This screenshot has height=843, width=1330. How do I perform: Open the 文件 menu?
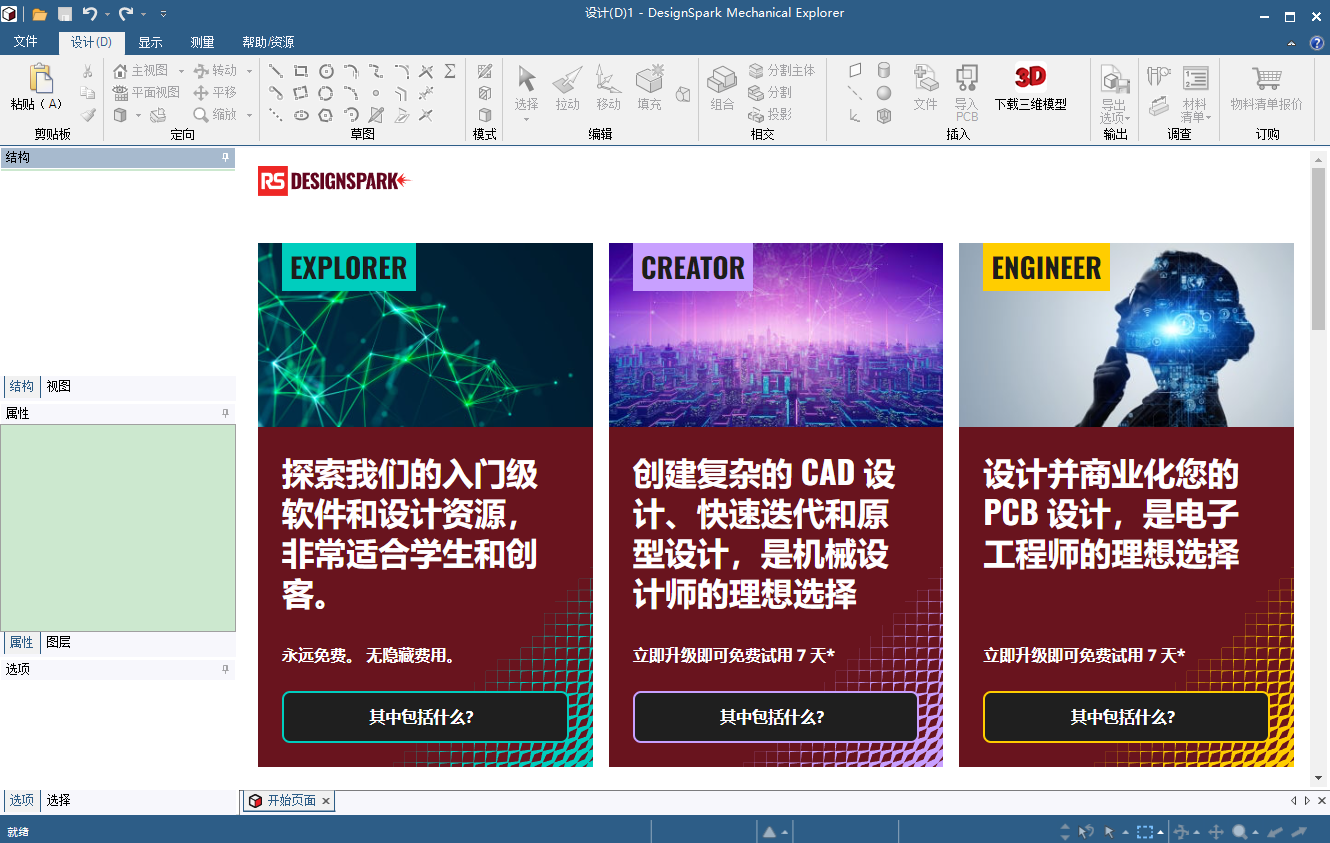coord(25,42)
